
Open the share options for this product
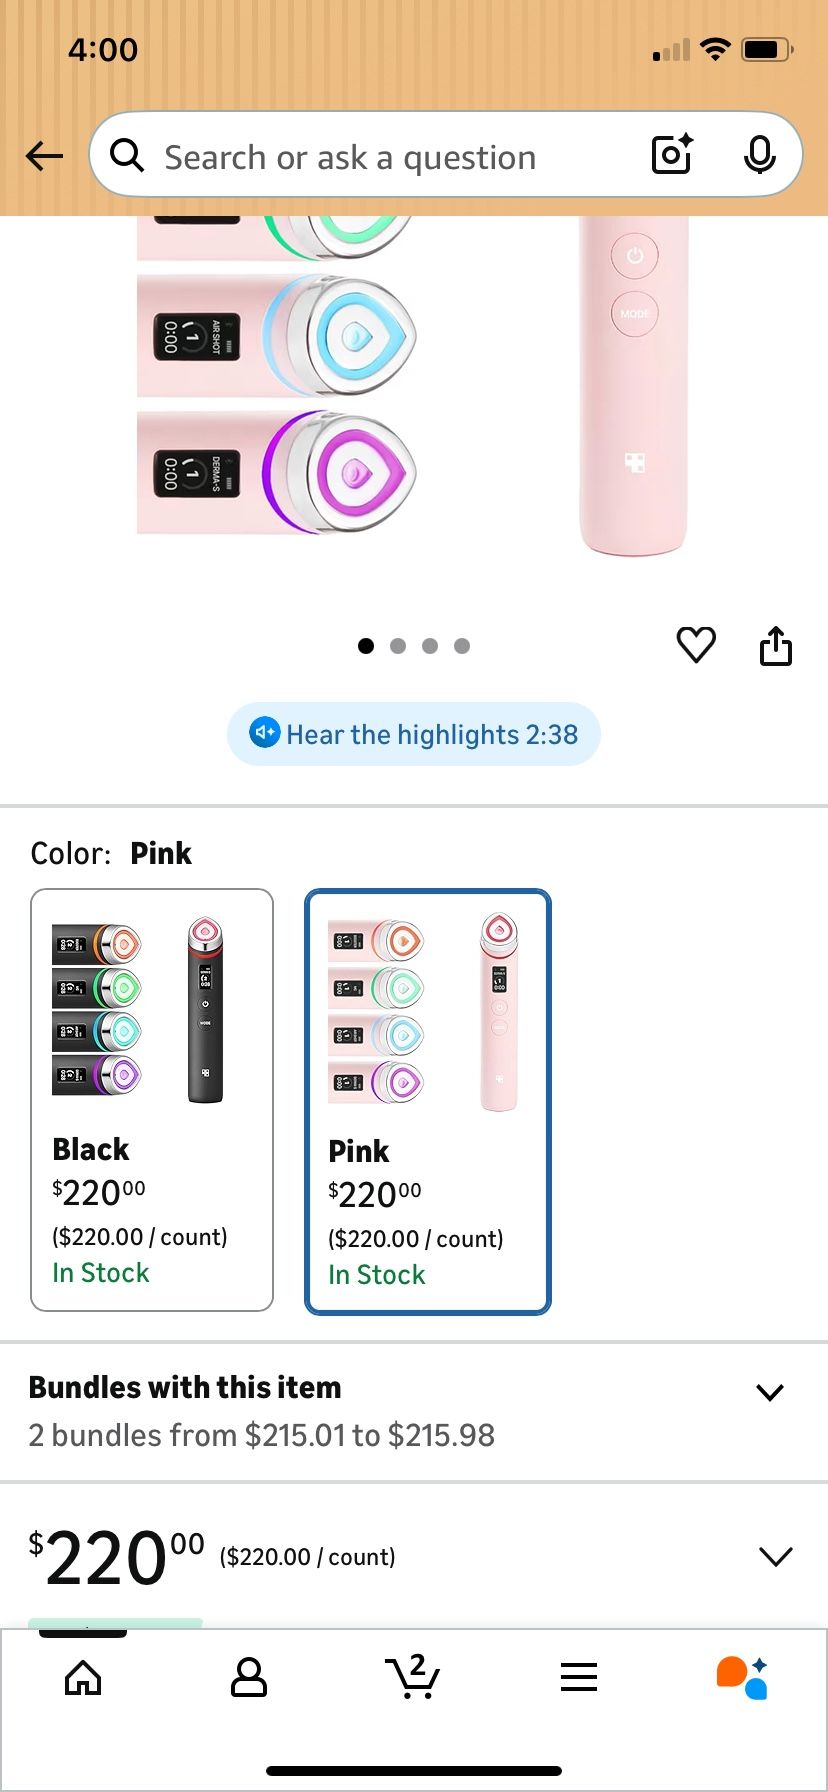click(x=777, y=645)
